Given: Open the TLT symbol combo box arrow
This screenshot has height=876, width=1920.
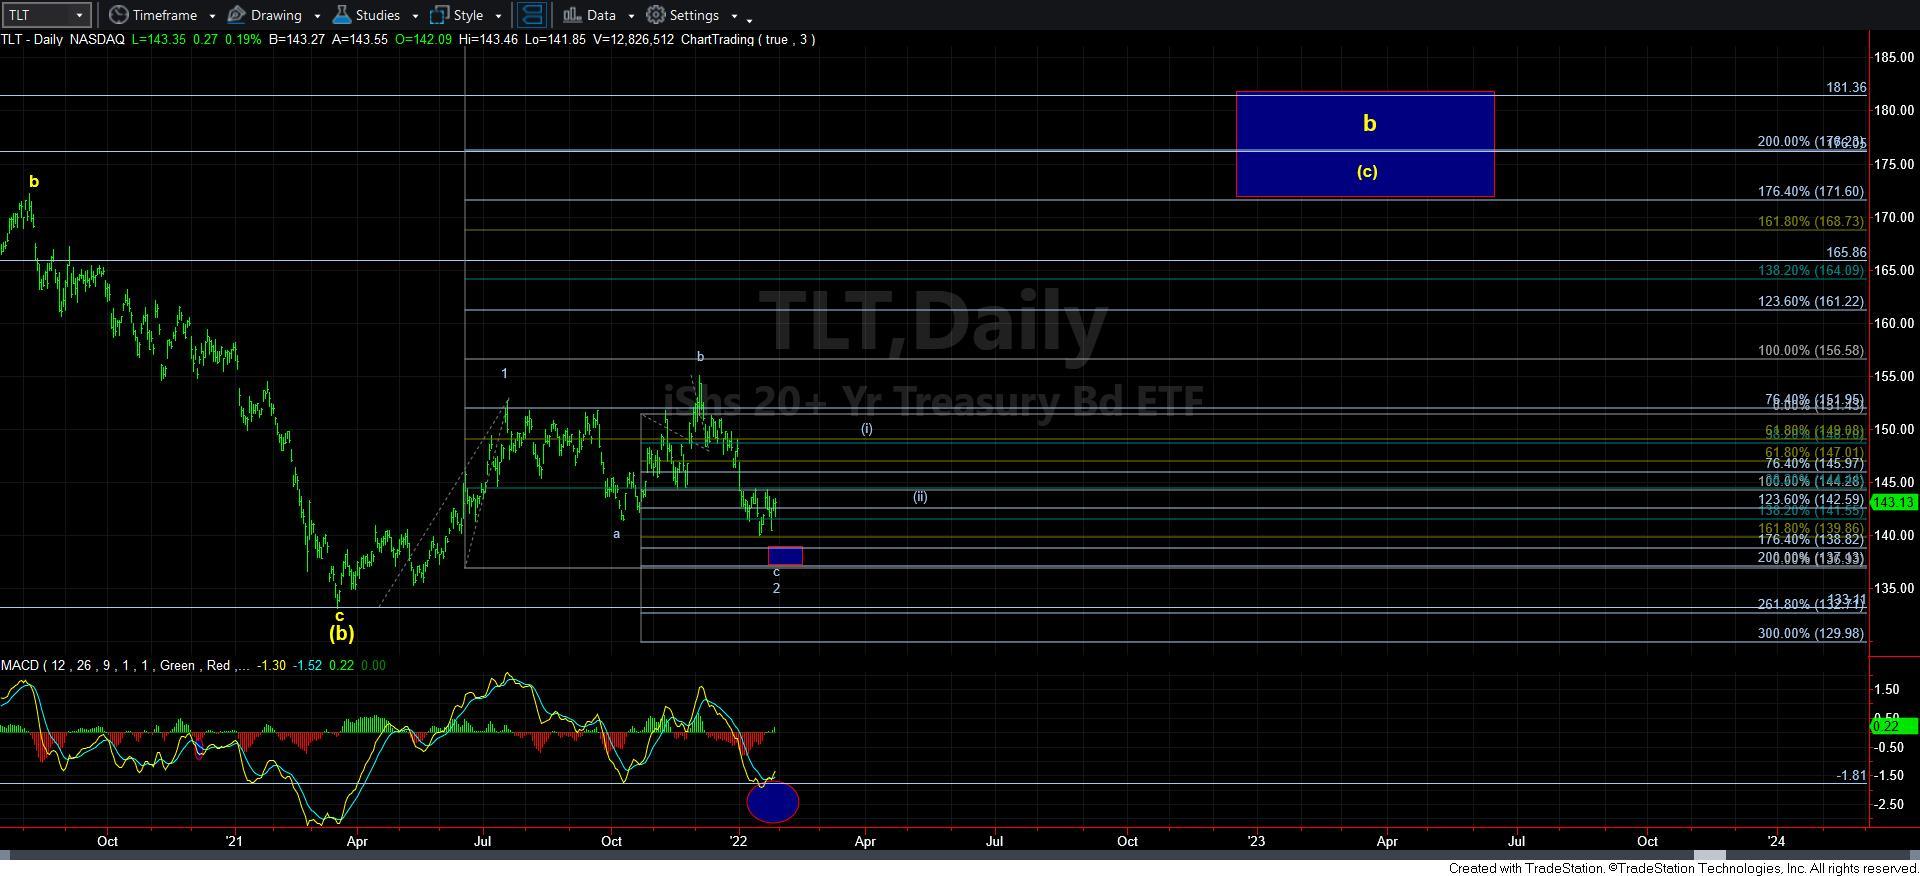Looking at the screenshot, I should coord(79,15).
